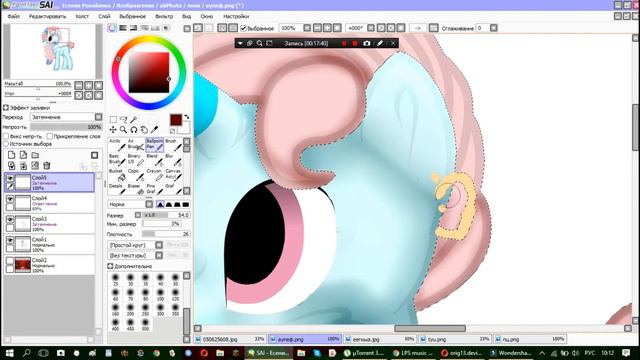This screenshot has height=360, width=640.
Task: Pick brush size preset 25
Action: coord(116,280)
